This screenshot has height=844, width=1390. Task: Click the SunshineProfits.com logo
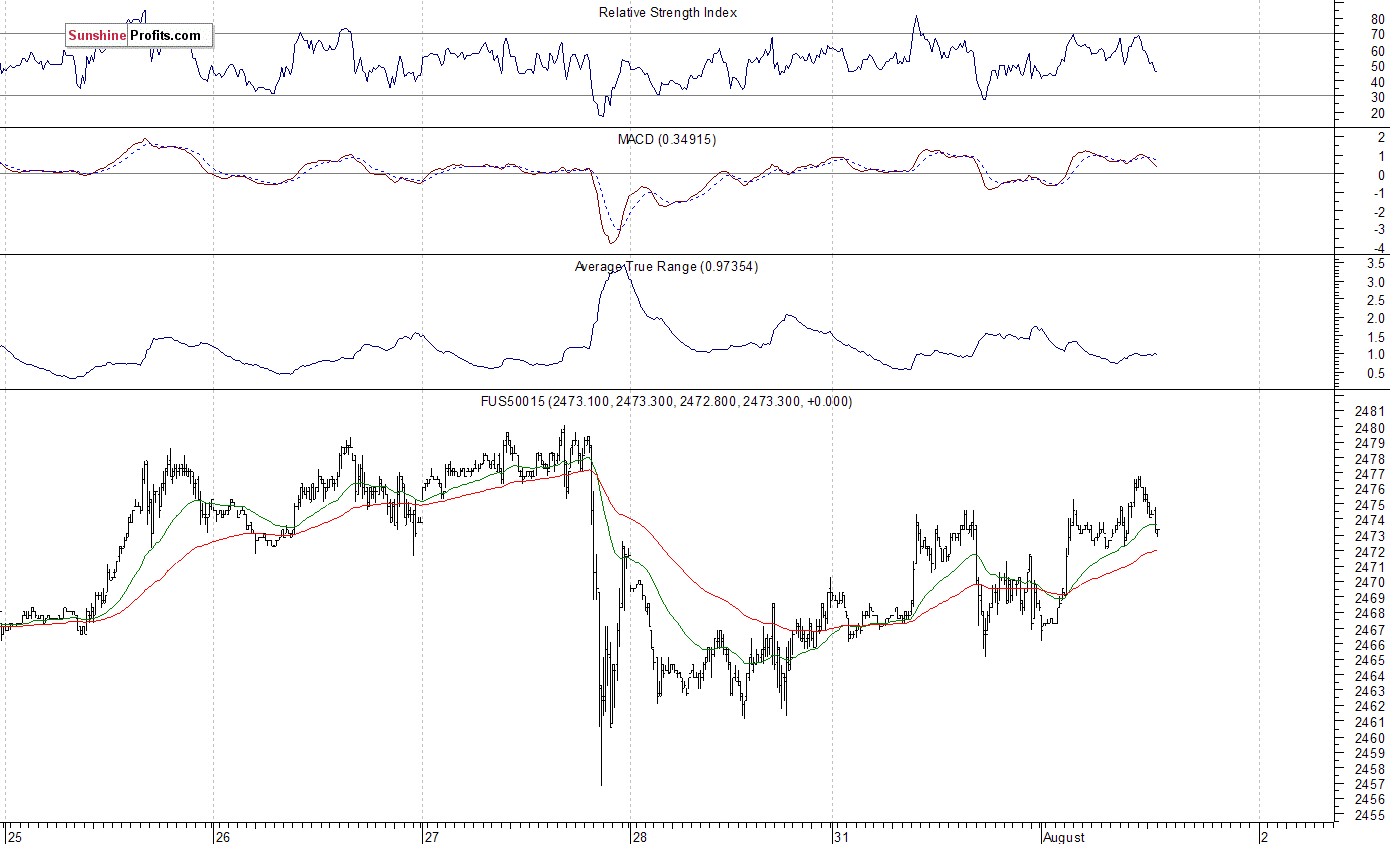(x=139, y=36)
